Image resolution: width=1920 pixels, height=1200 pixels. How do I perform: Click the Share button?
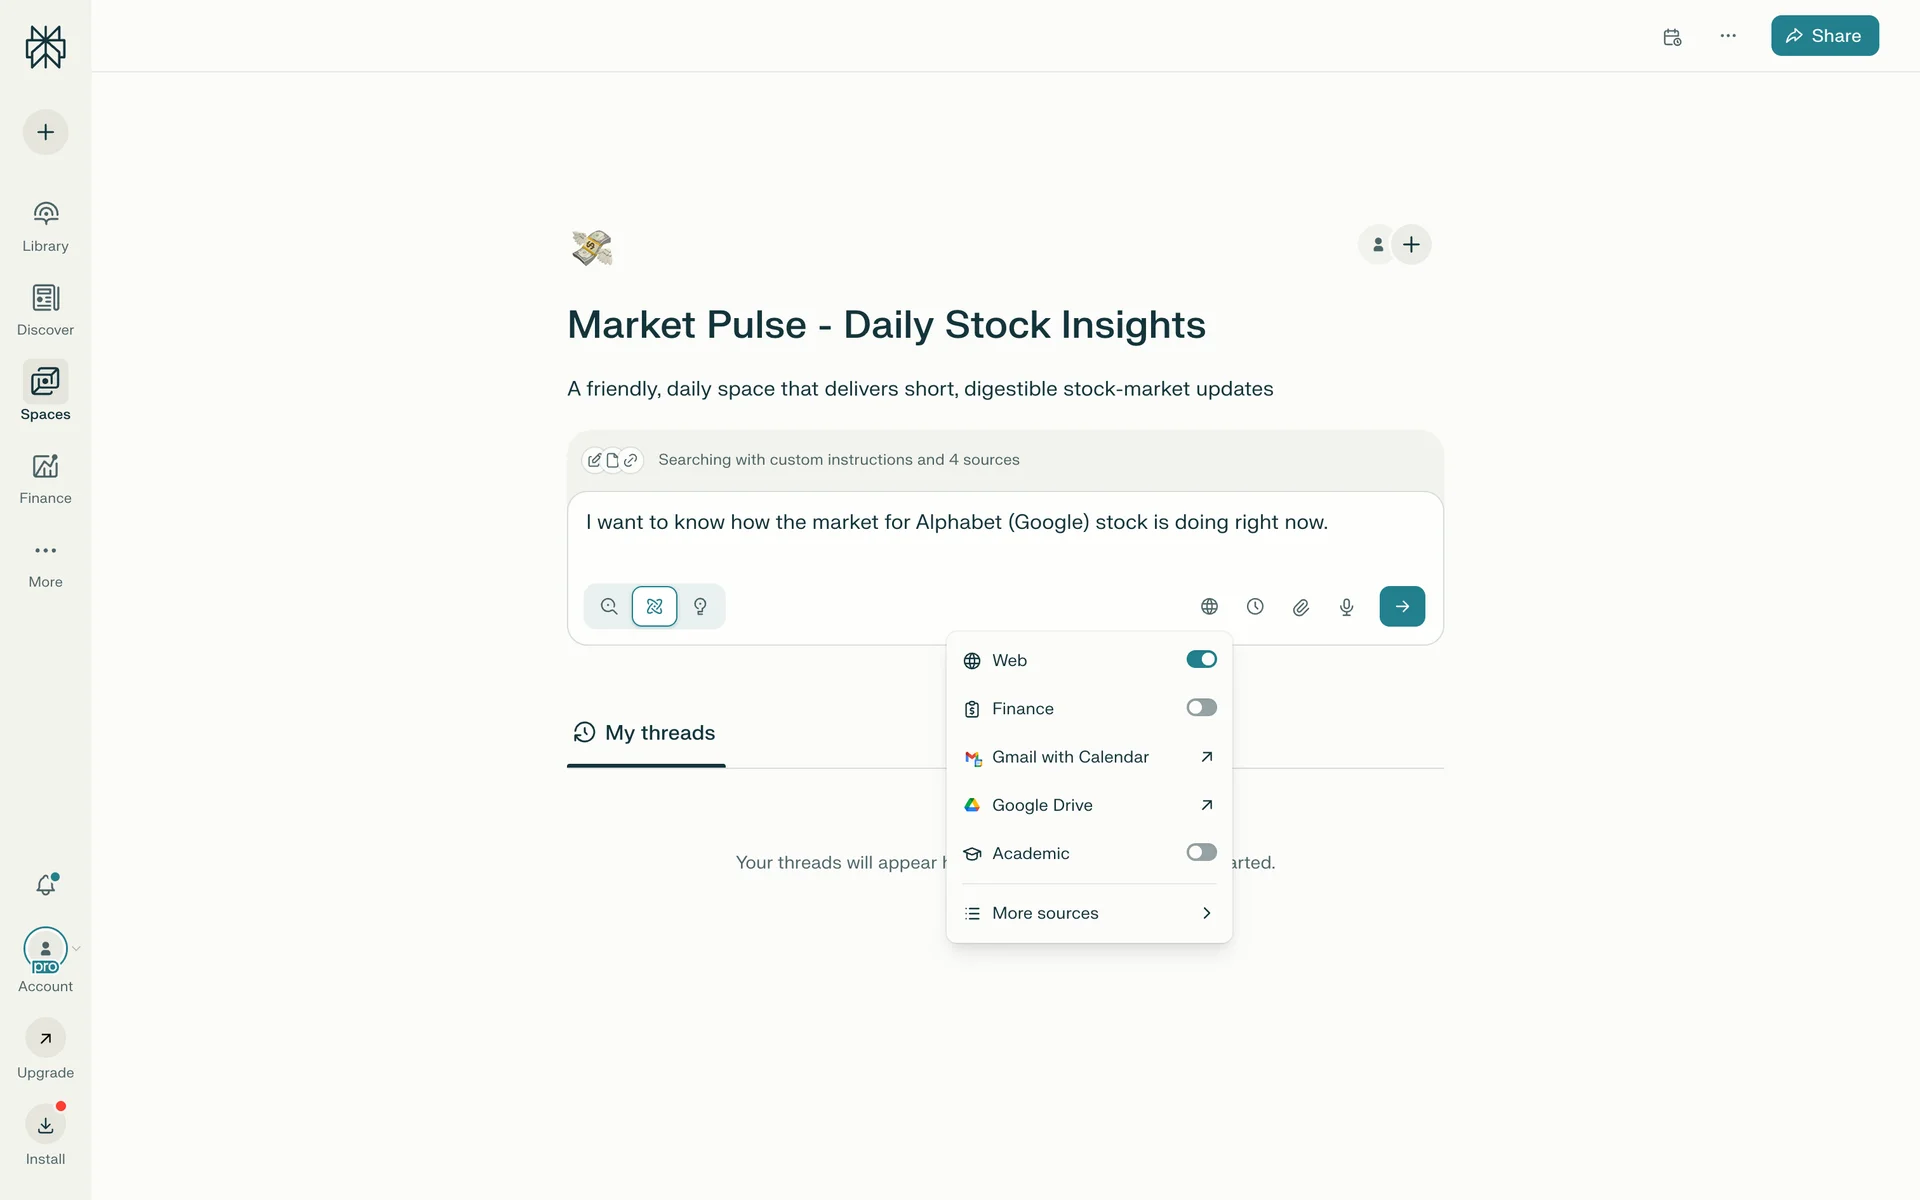pos(1824,36)
